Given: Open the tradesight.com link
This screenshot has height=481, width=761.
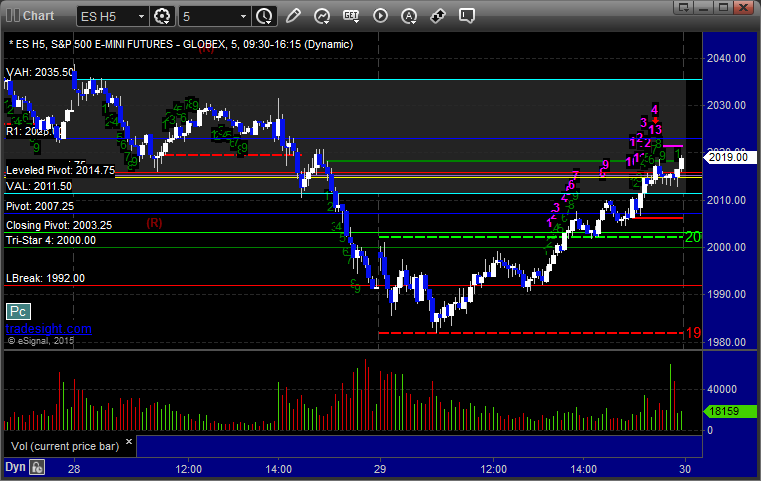Looking at the screenshot, I should point(49,329).
